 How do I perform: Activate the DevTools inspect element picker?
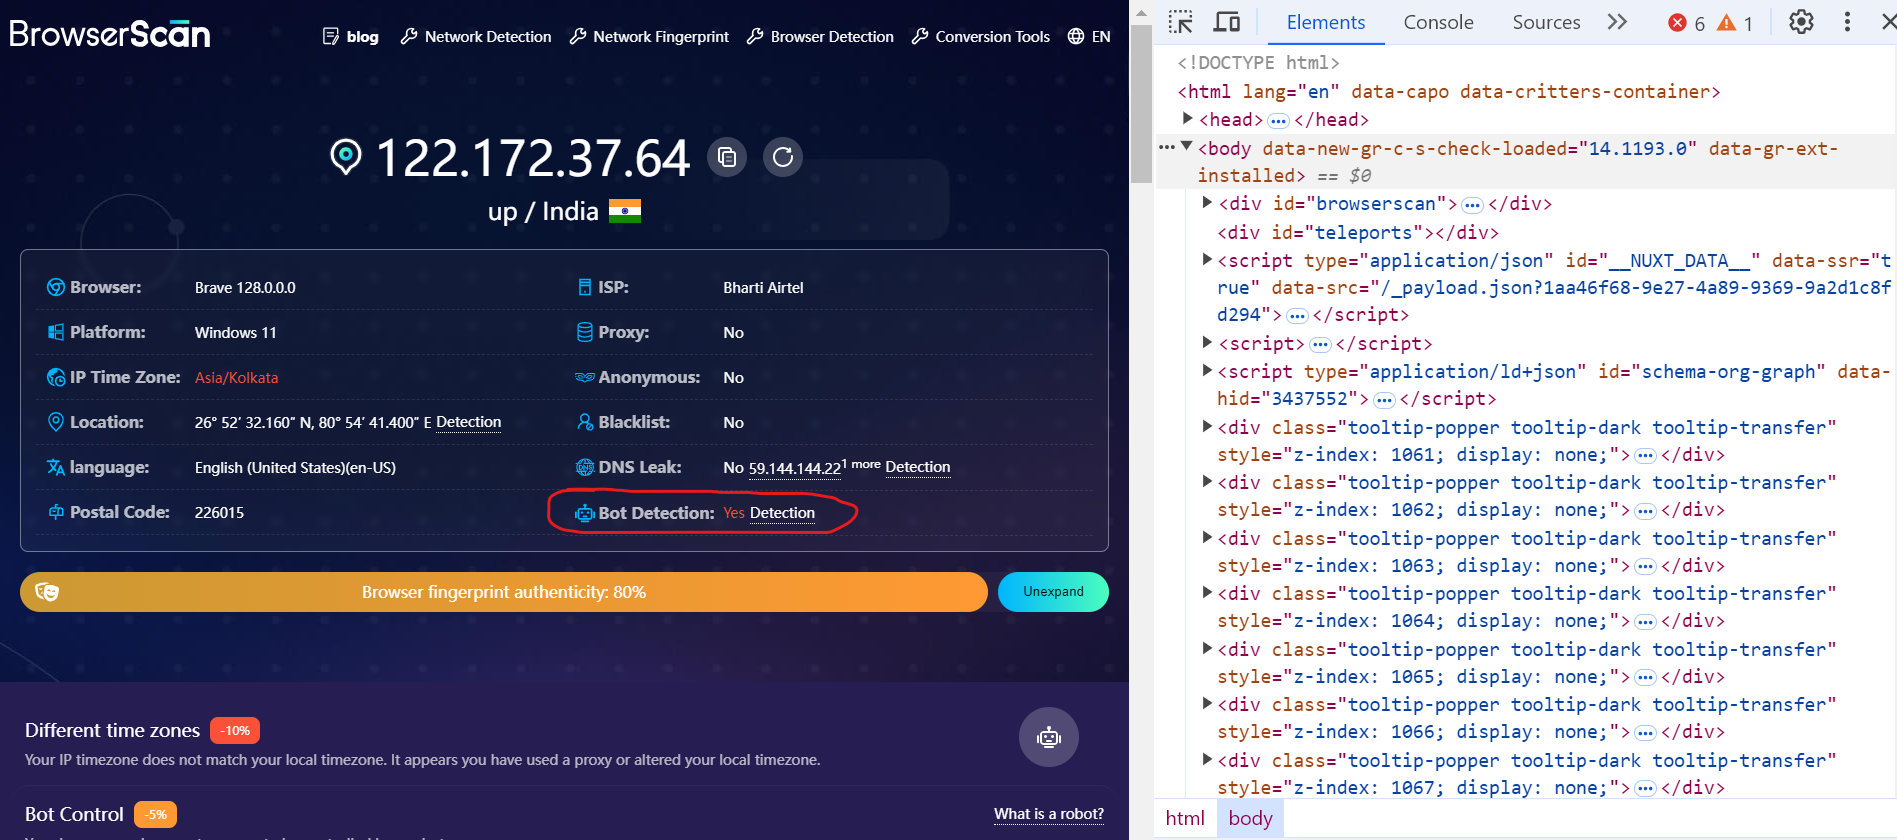(x=1181, y=22)
